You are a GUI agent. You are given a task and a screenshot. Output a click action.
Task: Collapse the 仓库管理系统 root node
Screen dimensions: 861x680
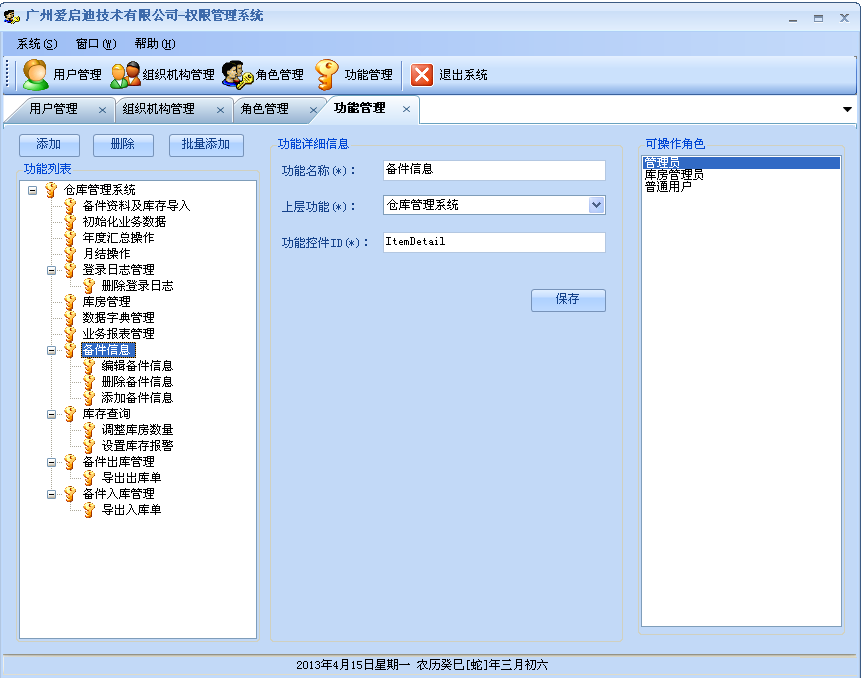pos(32,190)
